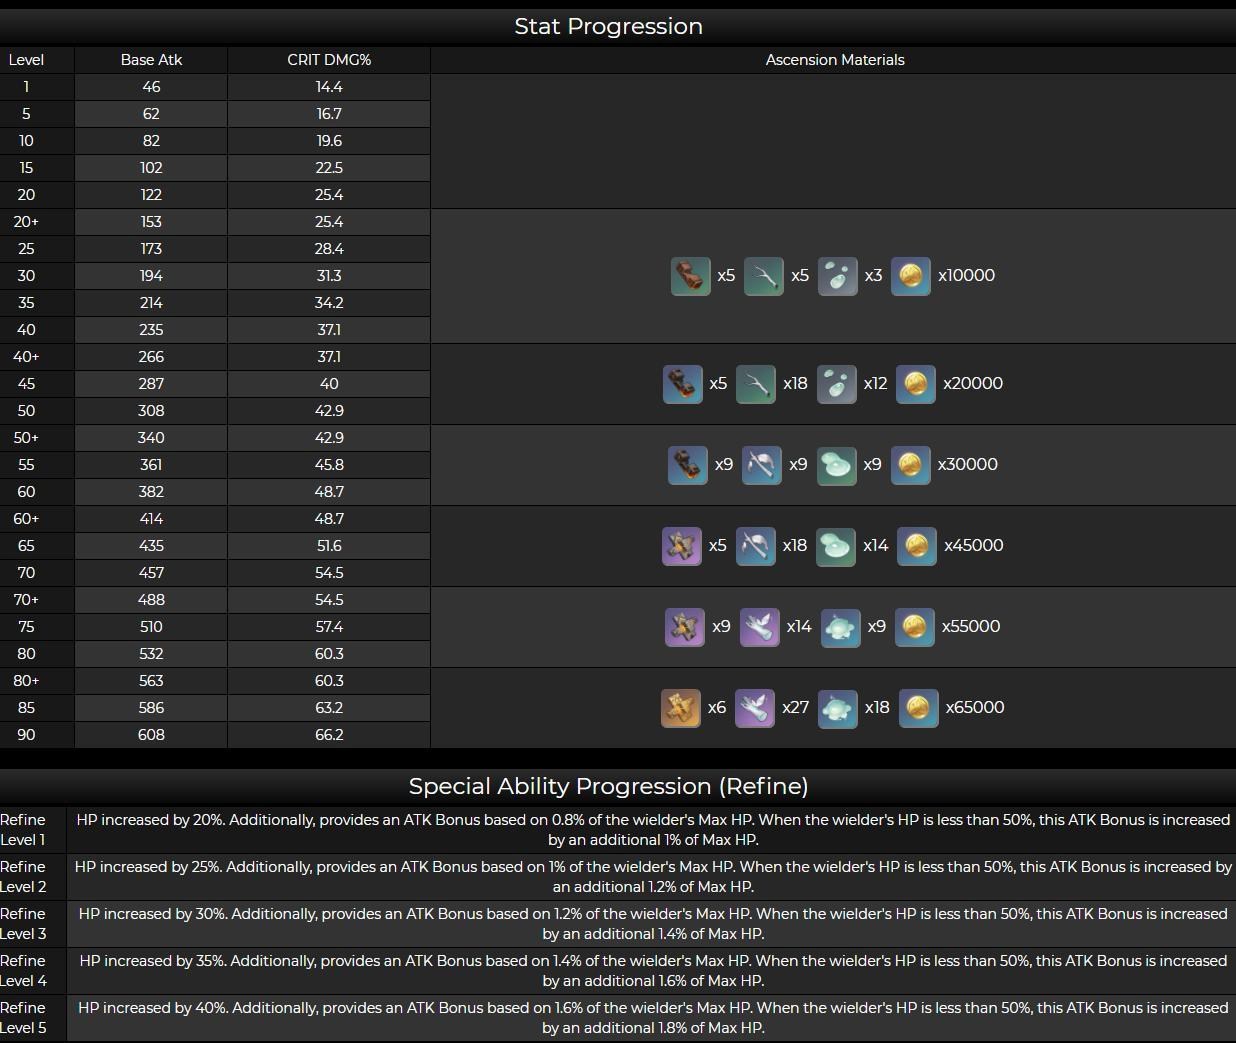Click the blade material icon in the x30000 row
This screenshot has width=1236, height=1043.
[762, 465]
